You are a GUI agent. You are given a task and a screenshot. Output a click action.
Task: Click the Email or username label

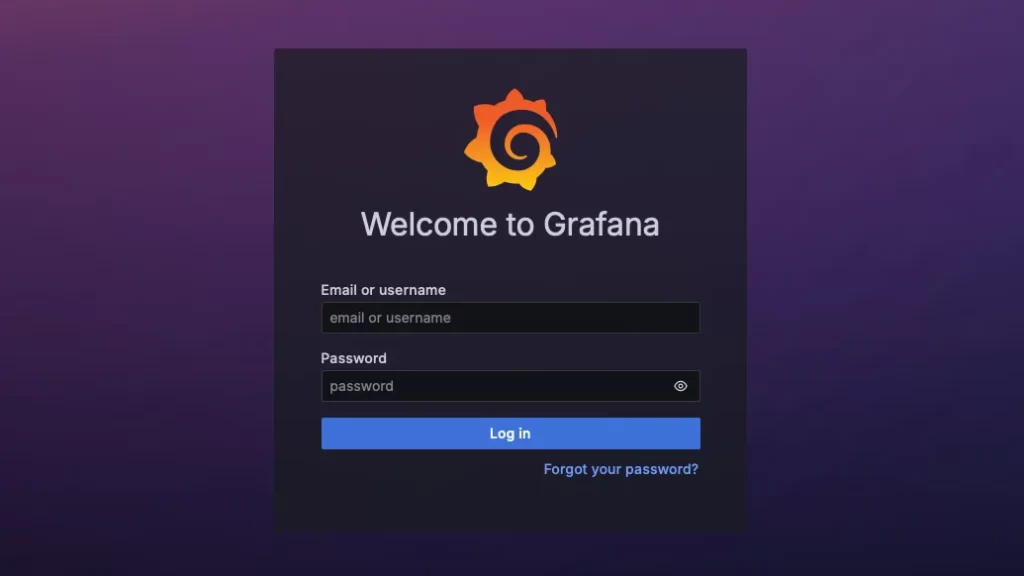pos(383,290)
